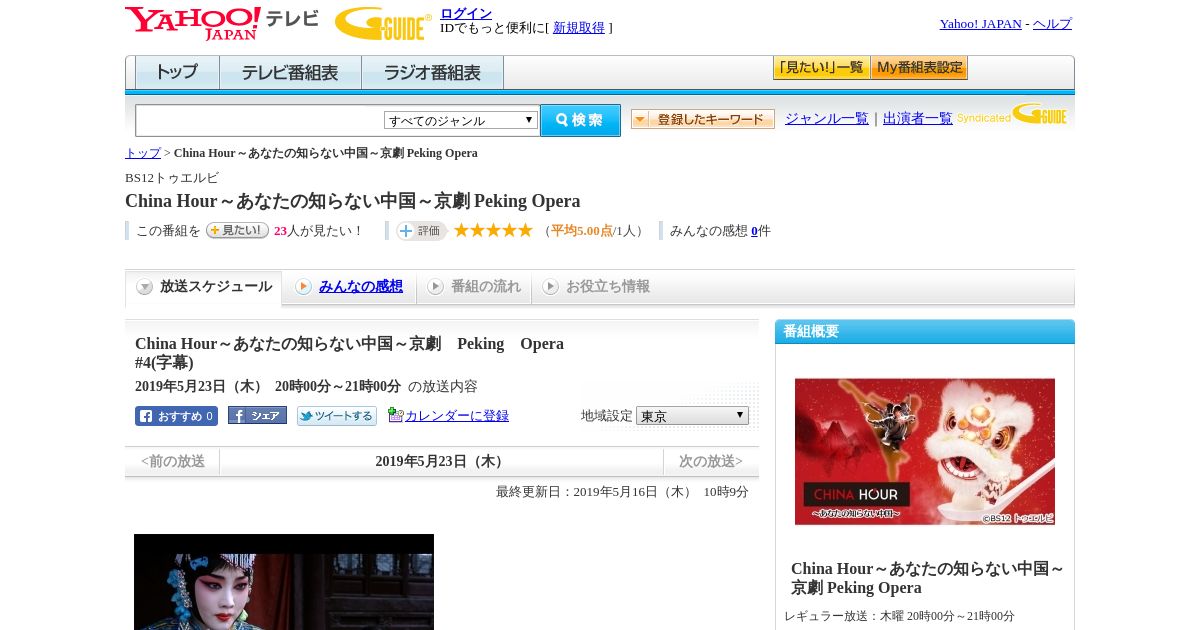Open the 新規取得 registration link
The width and height of the screenshot is (1200, 630).
[579, 28]
